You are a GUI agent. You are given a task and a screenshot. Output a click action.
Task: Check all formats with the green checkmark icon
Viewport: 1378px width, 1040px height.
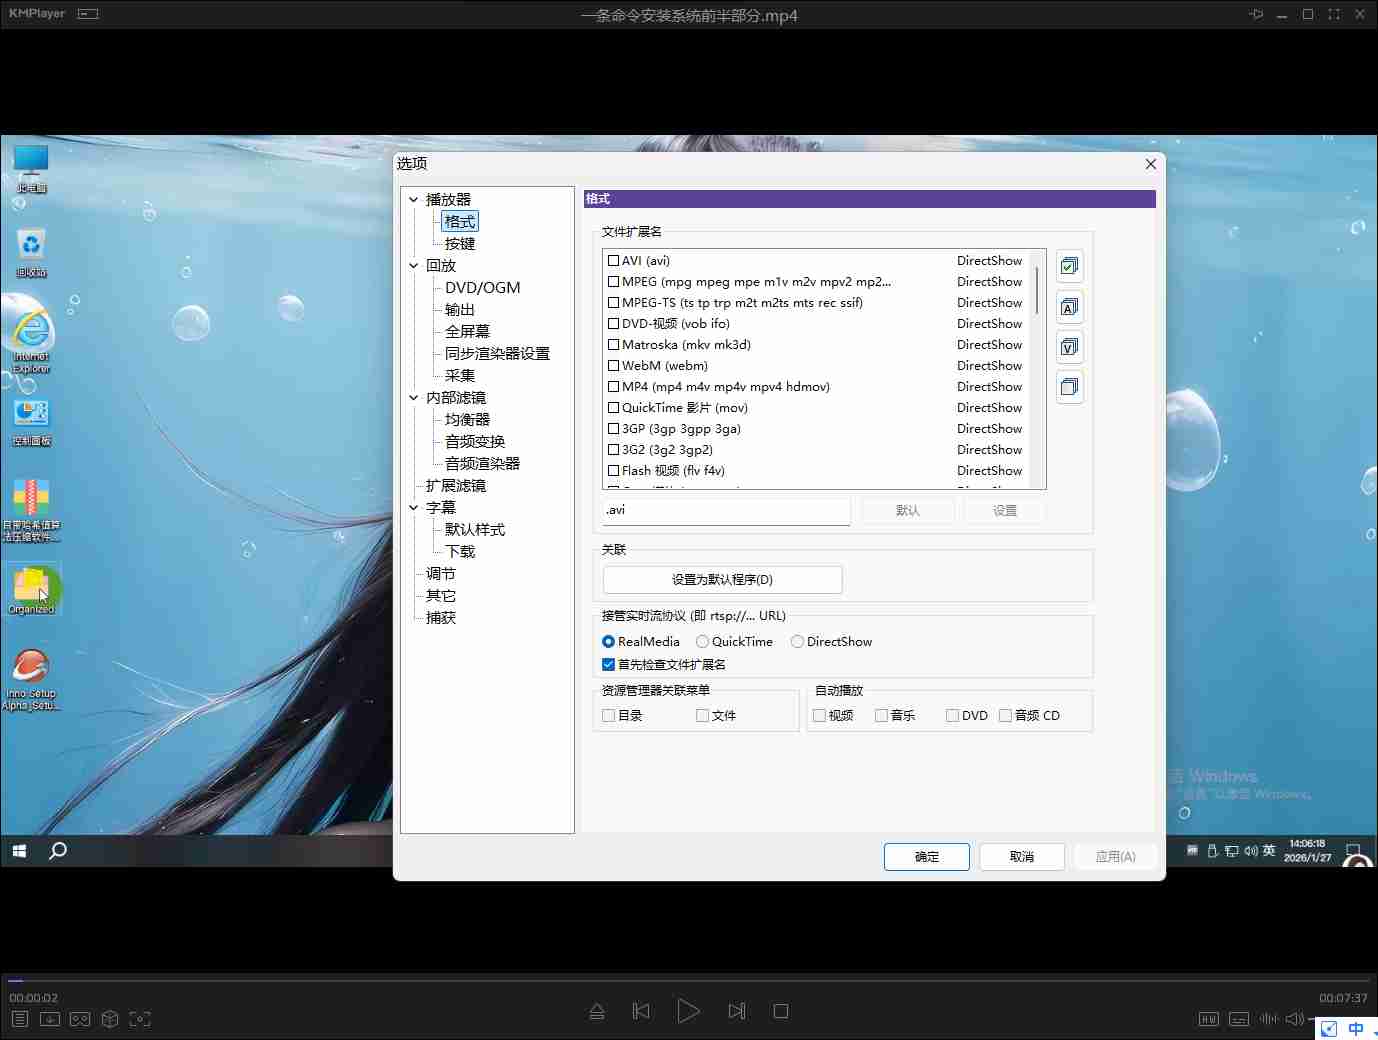[1069, 266]
